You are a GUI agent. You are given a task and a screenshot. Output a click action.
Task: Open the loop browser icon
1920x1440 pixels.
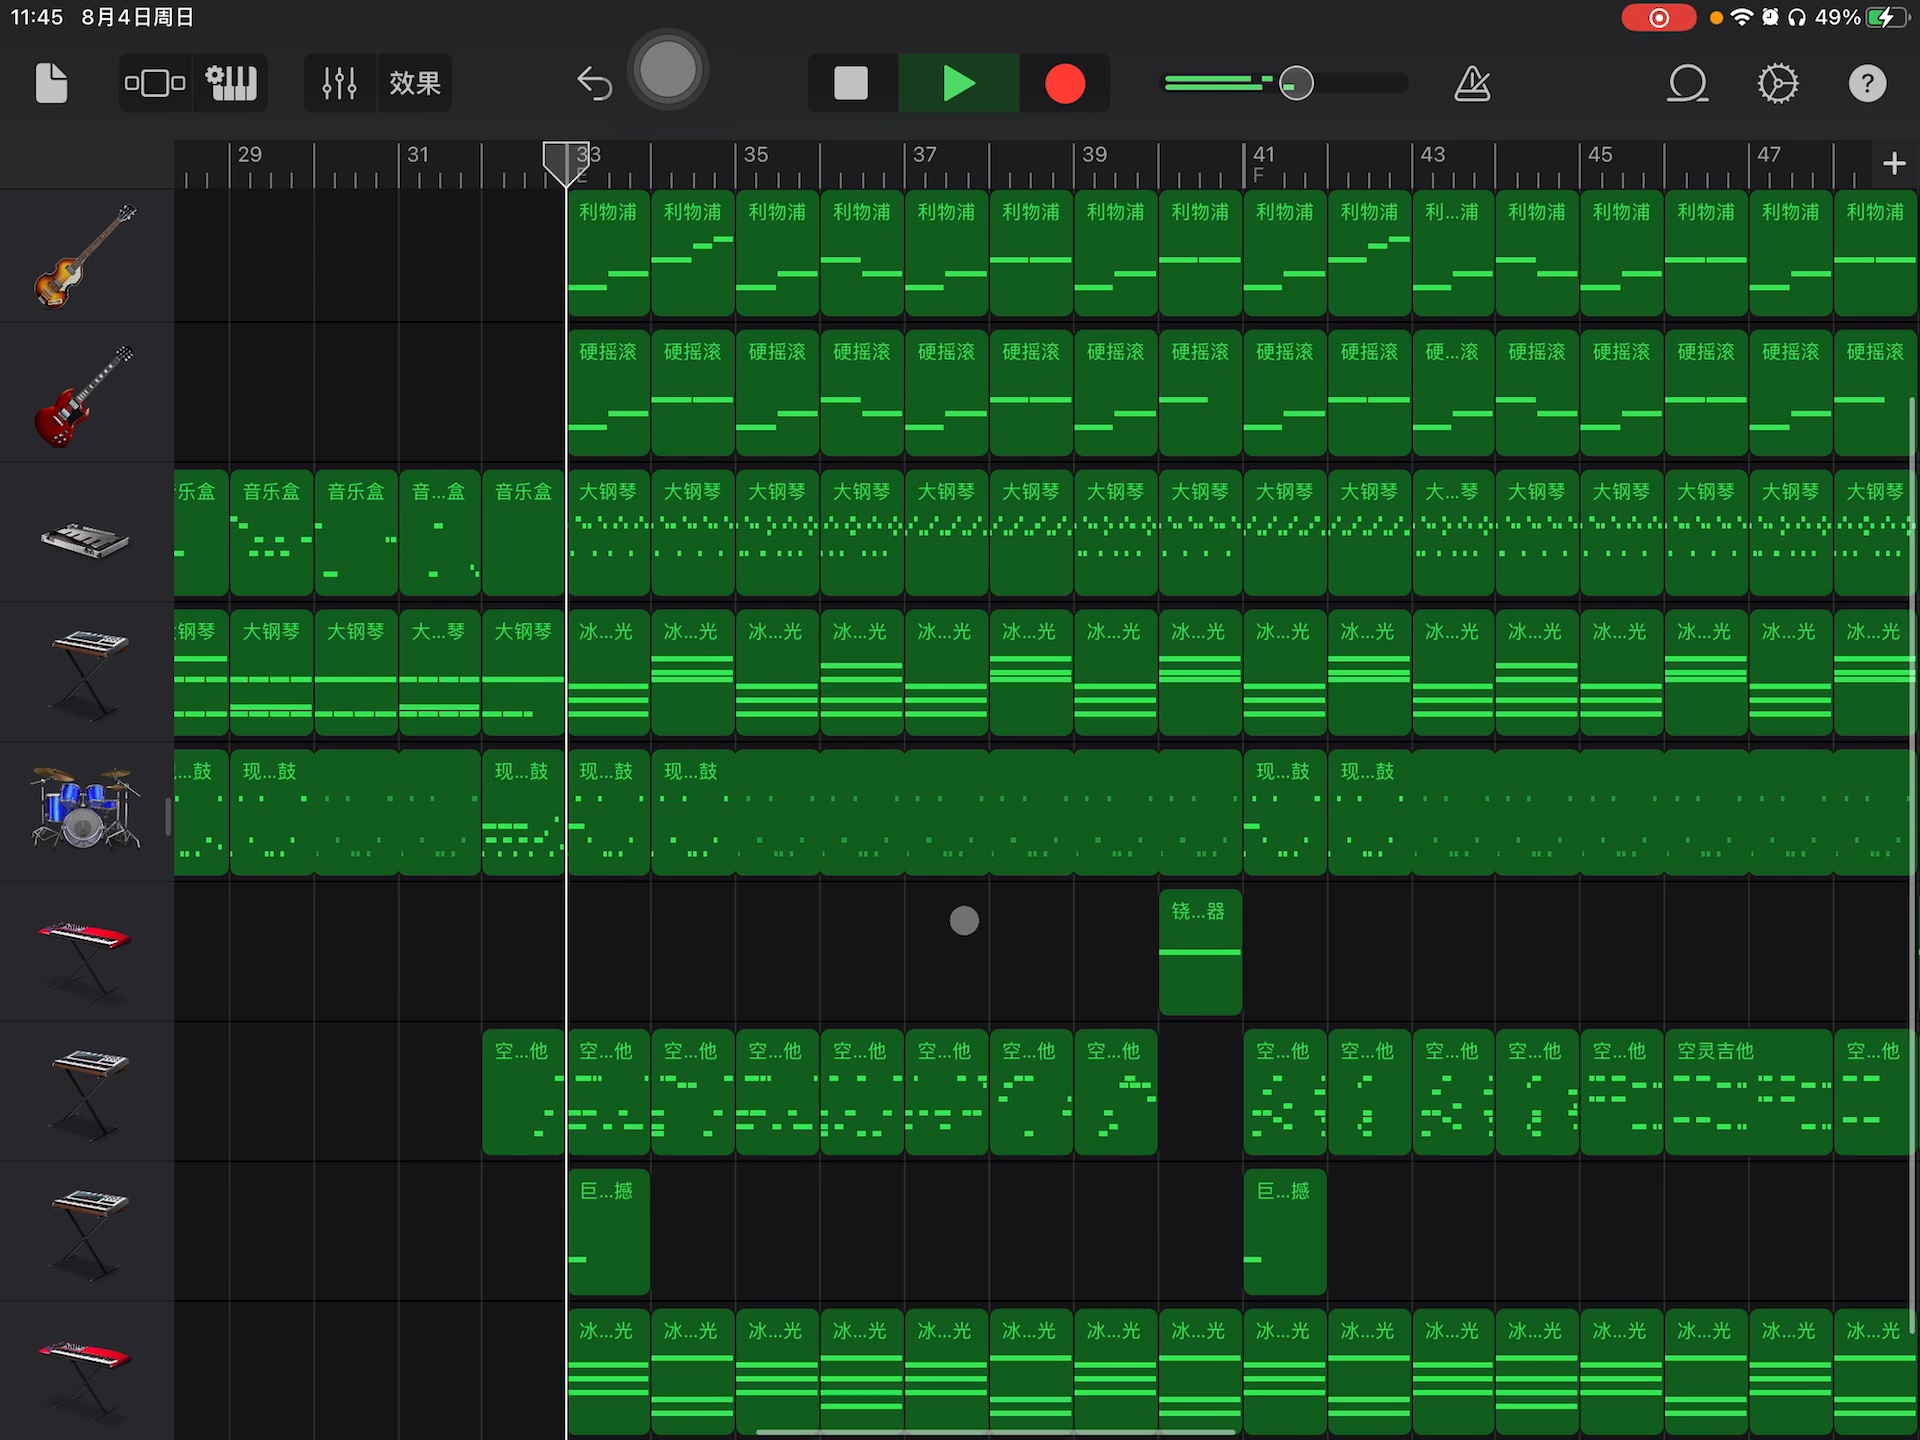pyautogui.click(x=1687, y=84)
